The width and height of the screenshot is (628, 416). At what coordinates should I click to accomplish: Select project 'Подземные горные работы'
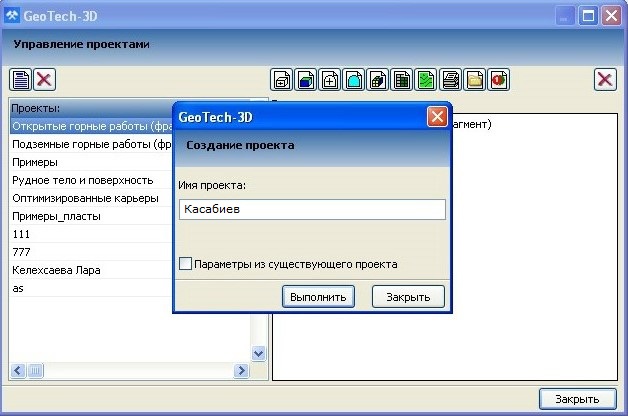pos(91,144)
